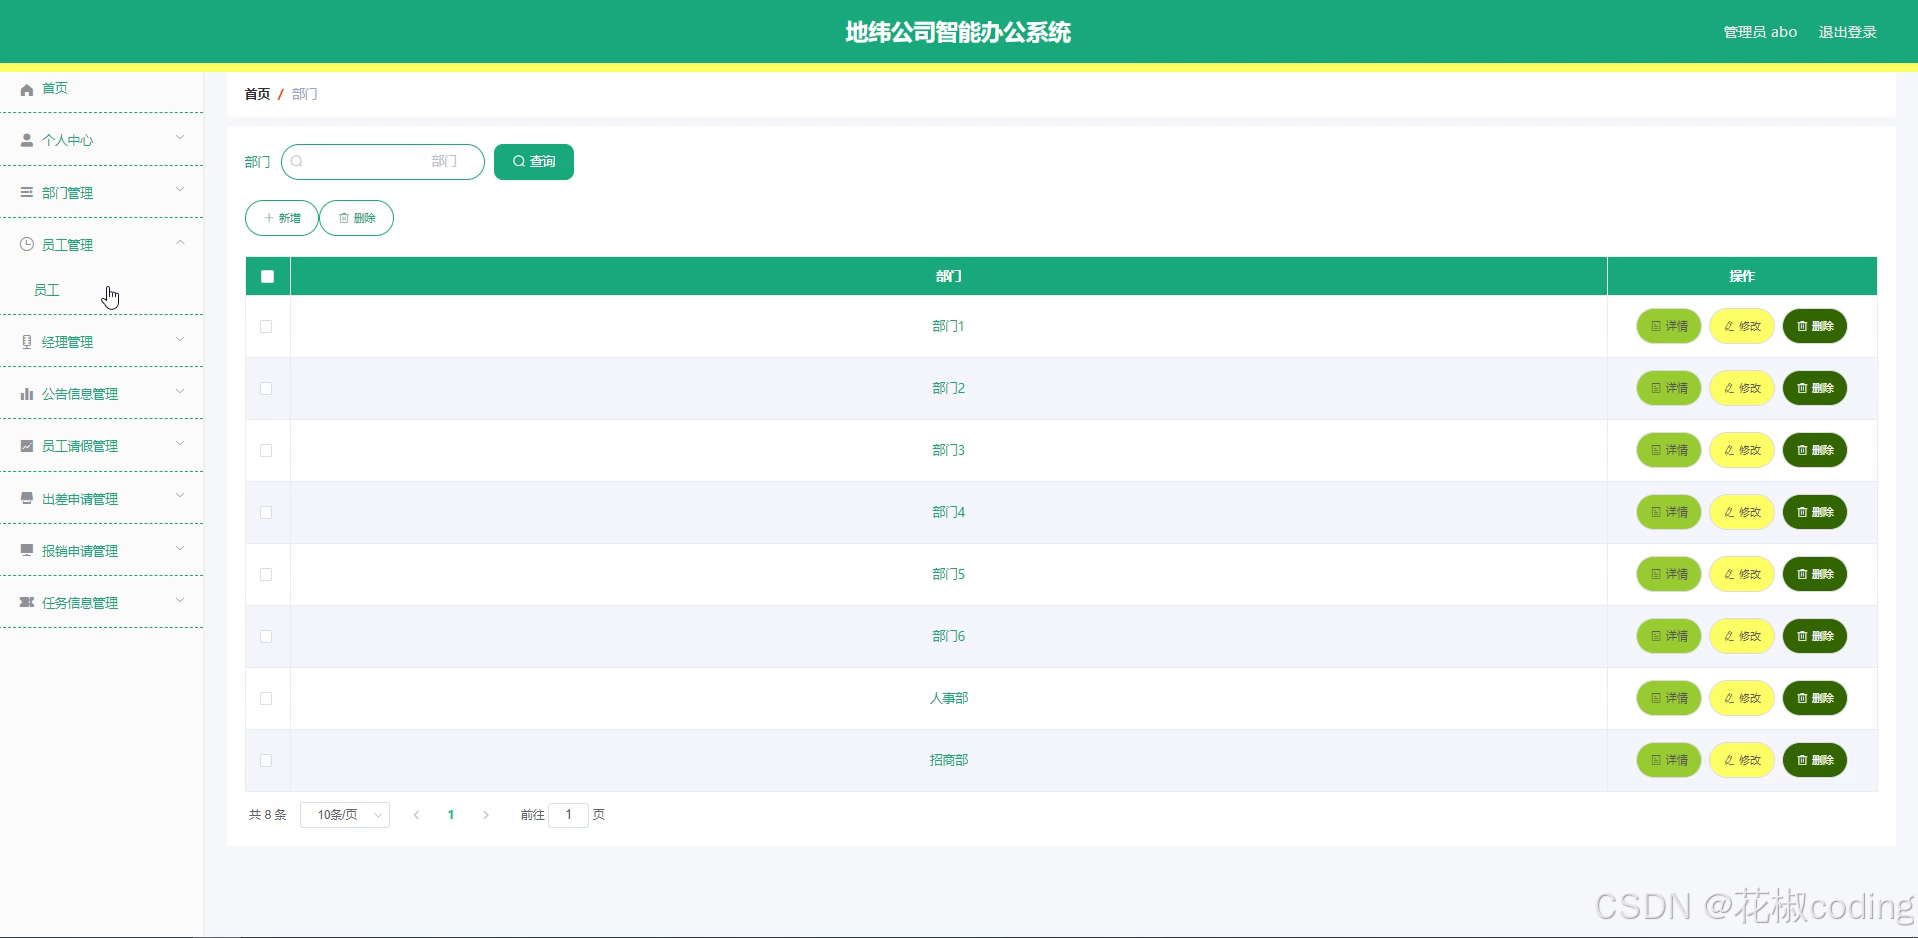Screen dimensions: 1918x938
Task: Toggle the select-all checkbox in table header
Action: click(x=267, y=276)
